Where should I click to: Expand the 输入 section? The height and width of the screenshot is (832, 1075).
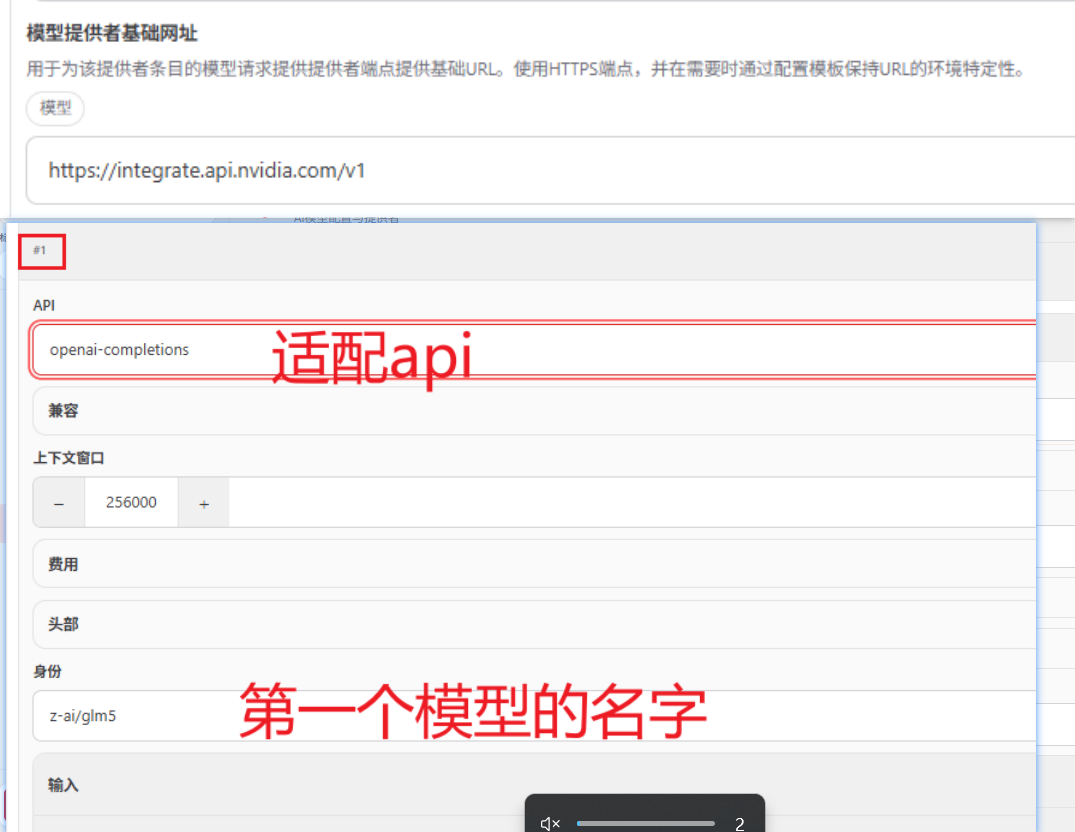click(x=63, y=785)
